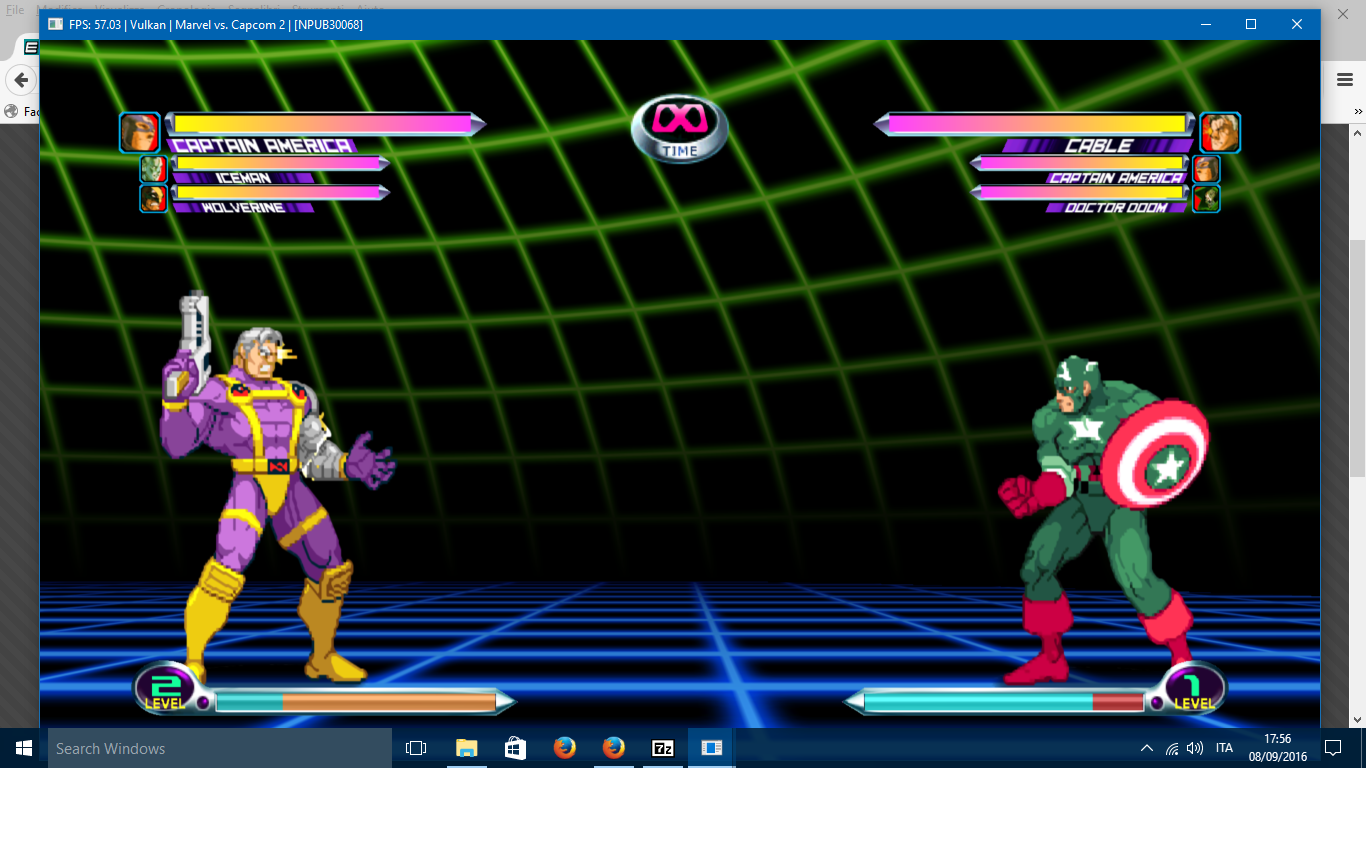Click the Wolverine health bar

tap(280, 192)
